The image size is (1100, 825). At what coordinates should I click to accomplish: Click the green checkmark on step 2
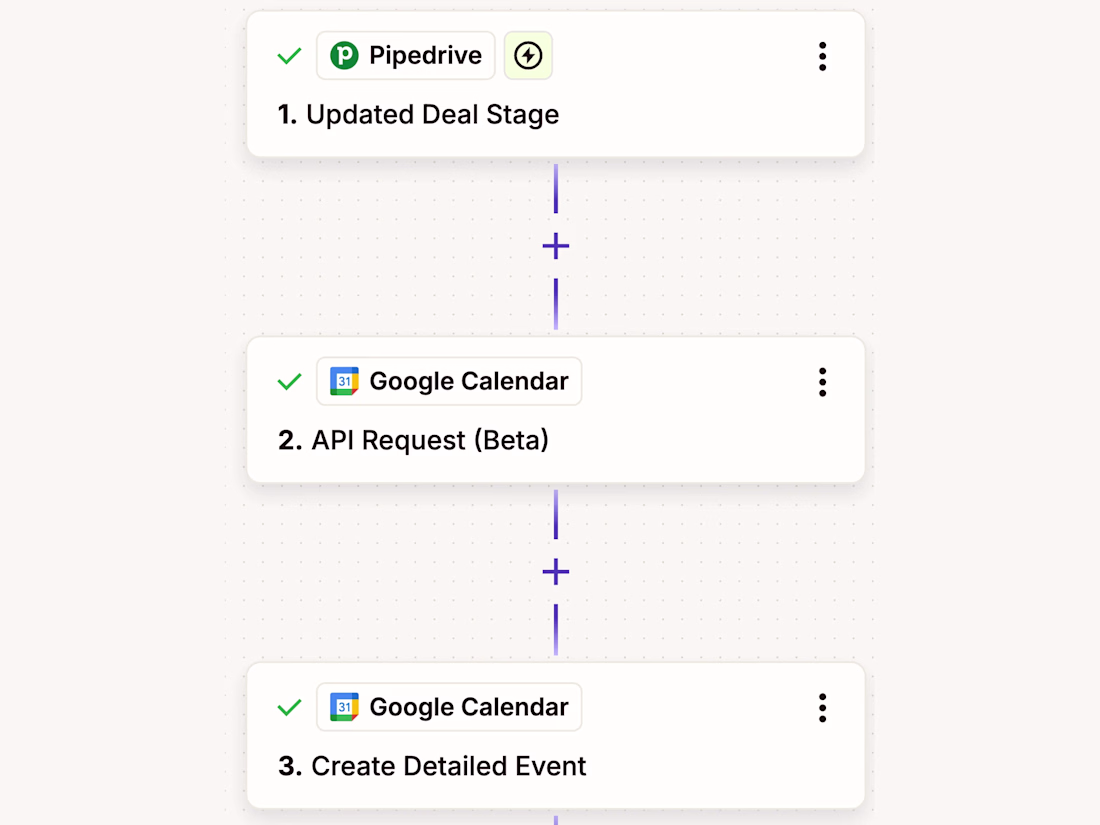289,382
